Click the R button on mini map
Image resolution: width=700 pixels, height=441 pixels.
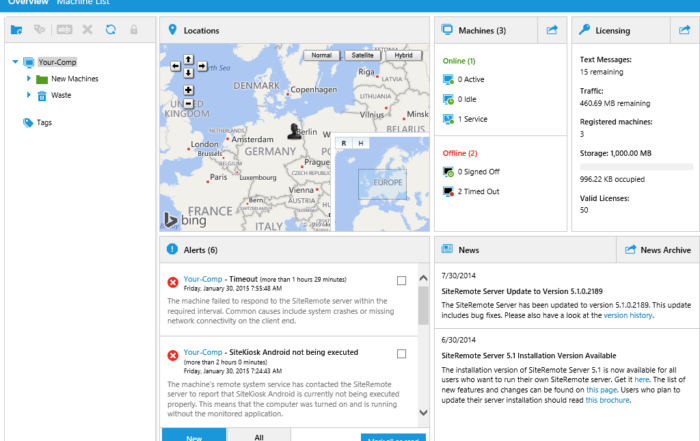344,143
